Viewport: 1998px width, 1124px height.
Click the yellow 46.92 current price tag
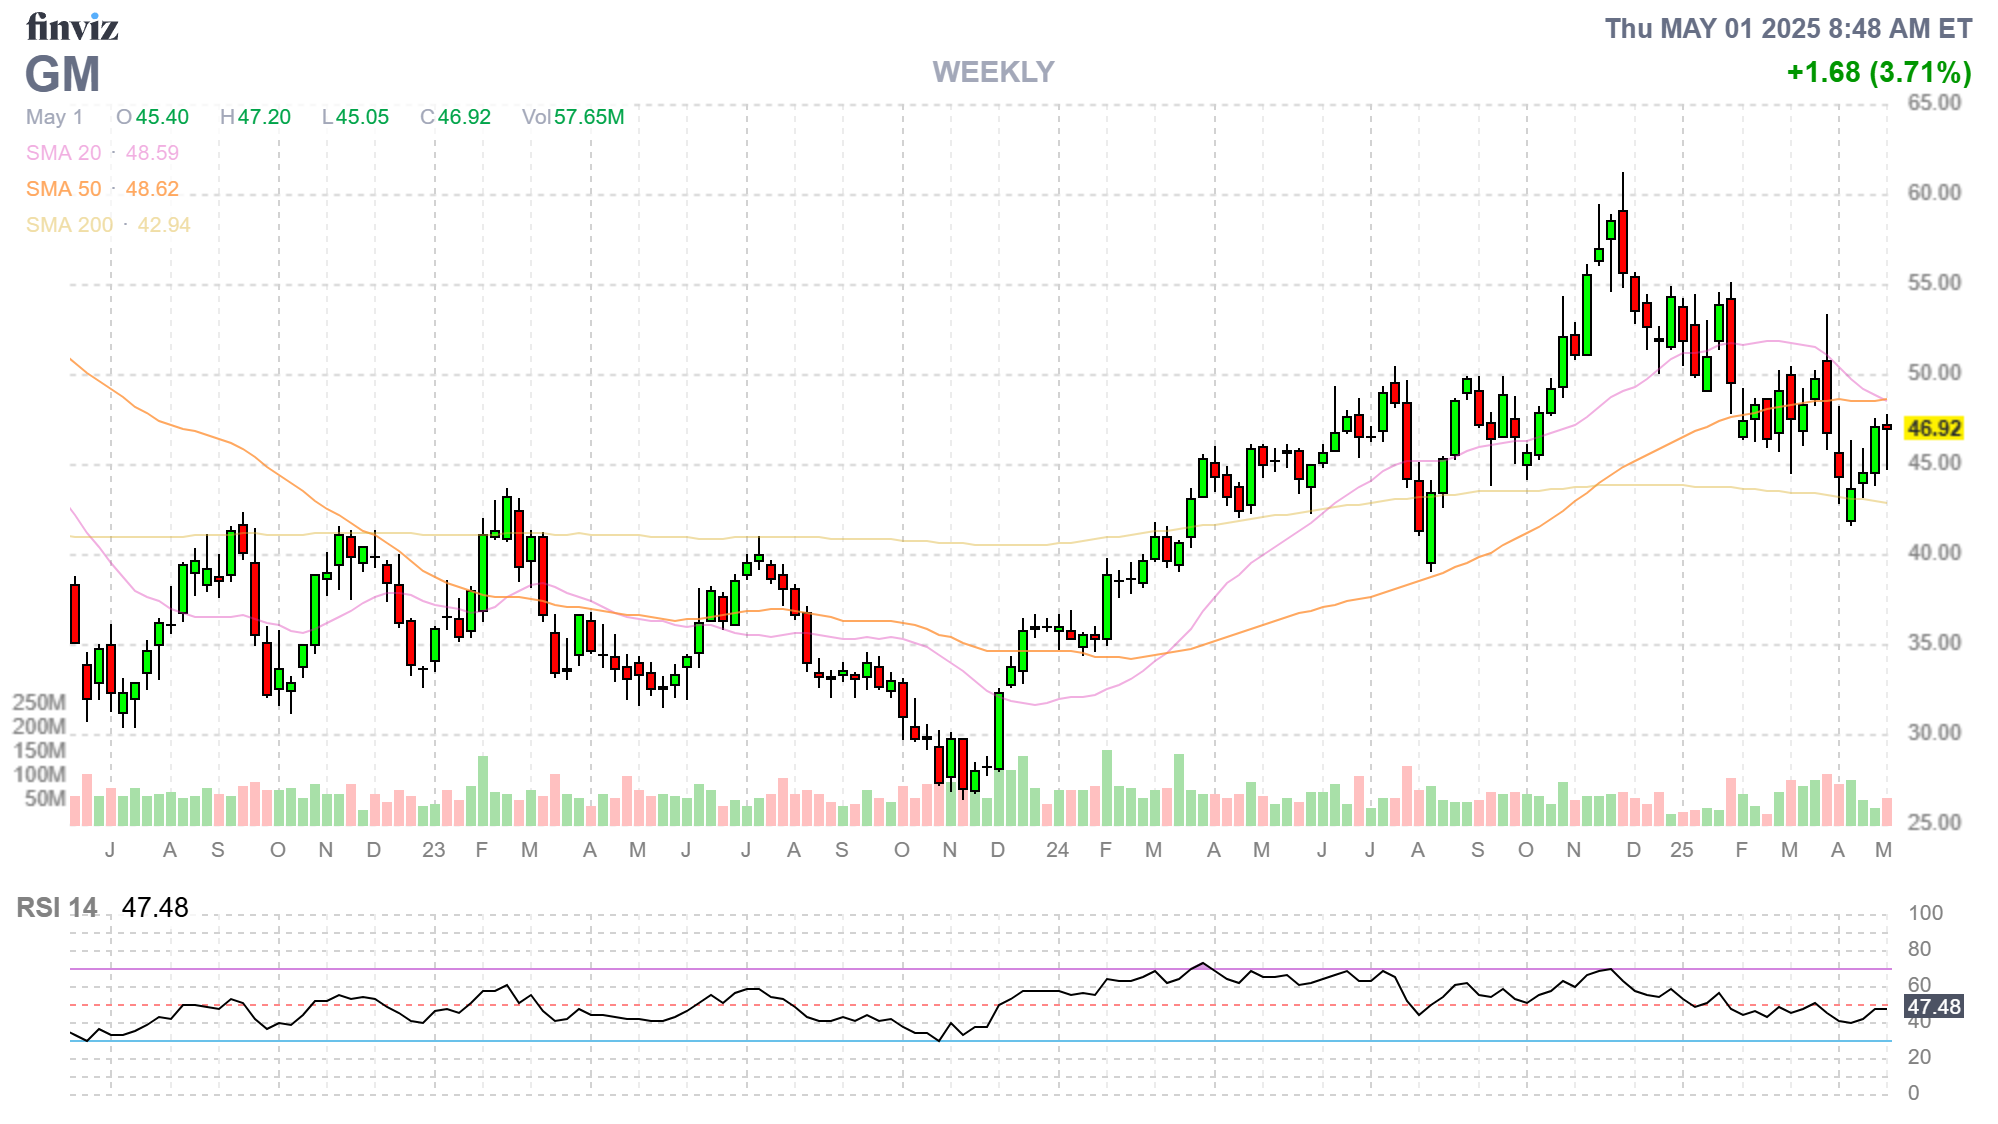click(x=1934, y=428)
